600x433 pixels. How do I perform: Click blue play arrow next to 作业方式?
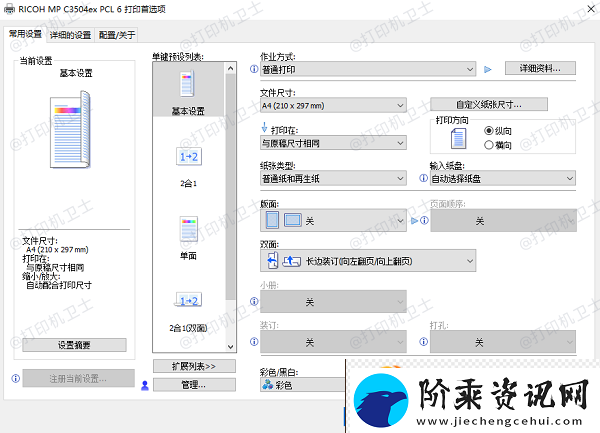tap(488, 70)
